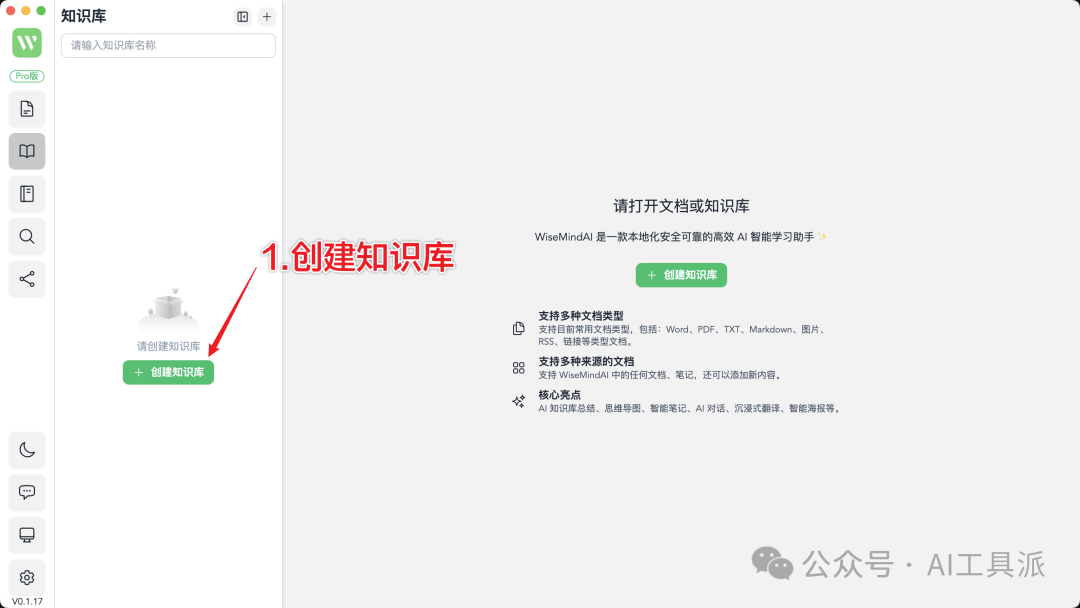Click the WiseMindAI description tagline text
The height and width of the screenshot is (608, 1080).
(x=681, y=237)
